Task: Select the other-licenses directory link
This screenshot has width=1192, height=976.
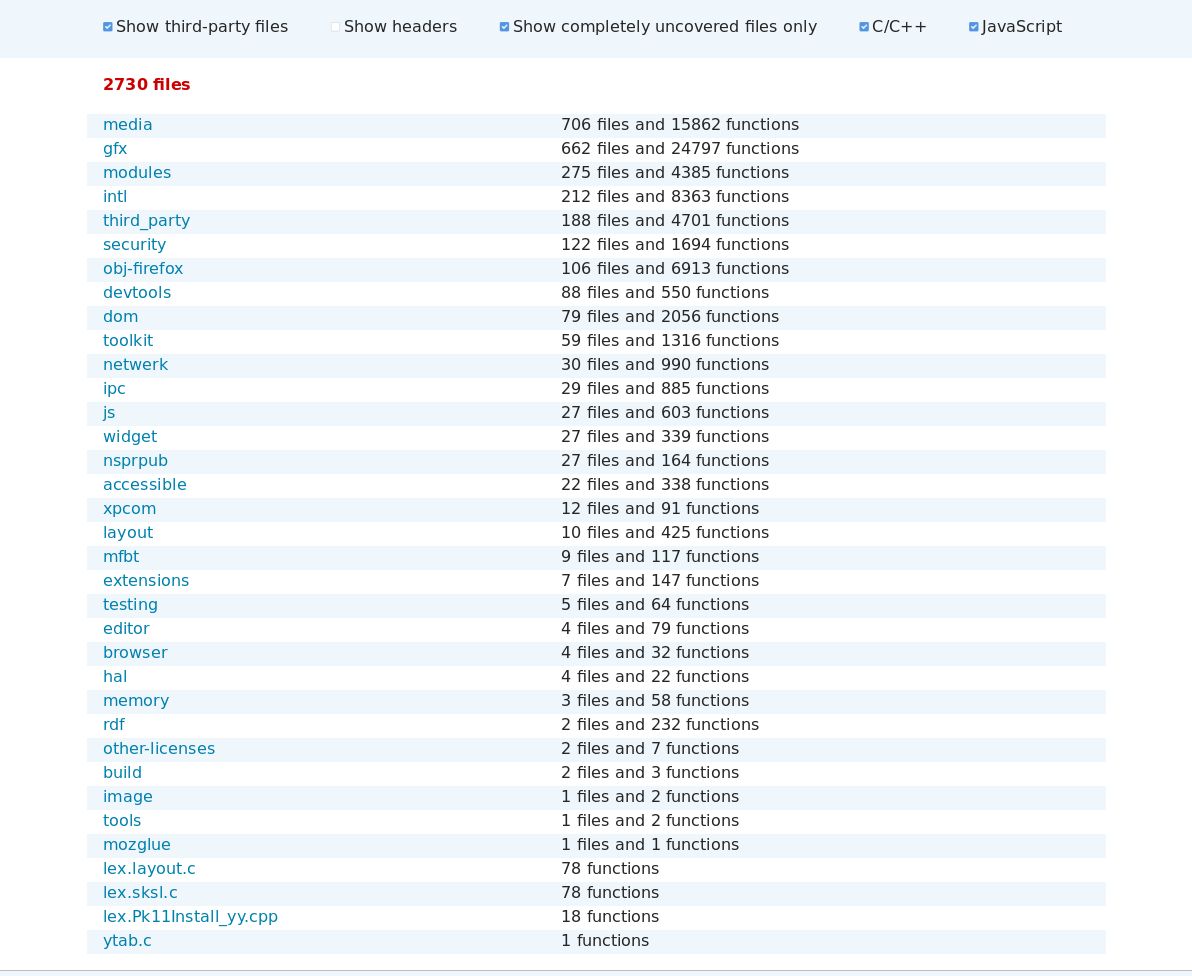Action: tap(159, 749)
